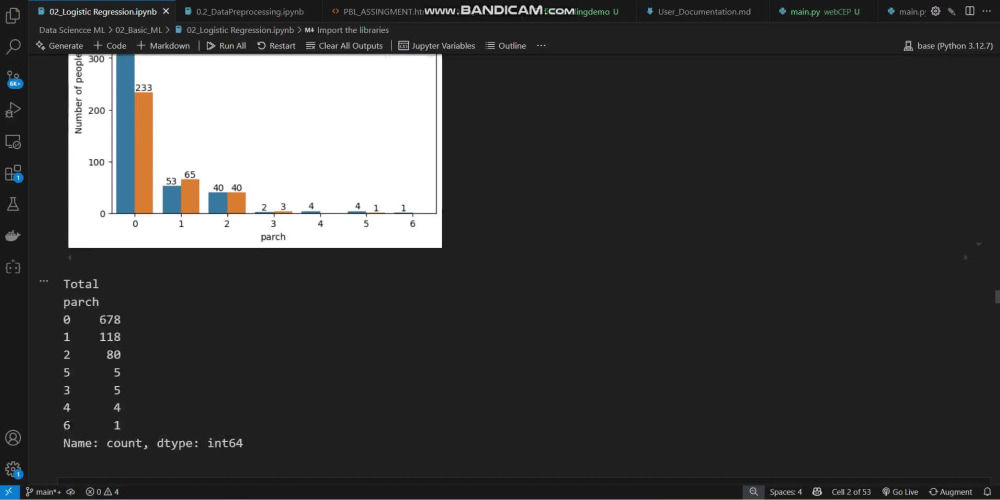This screenshot has height=500, width=1000.
Task: Click the Import the libraries breadcrumb
Action: pos(347,30)
